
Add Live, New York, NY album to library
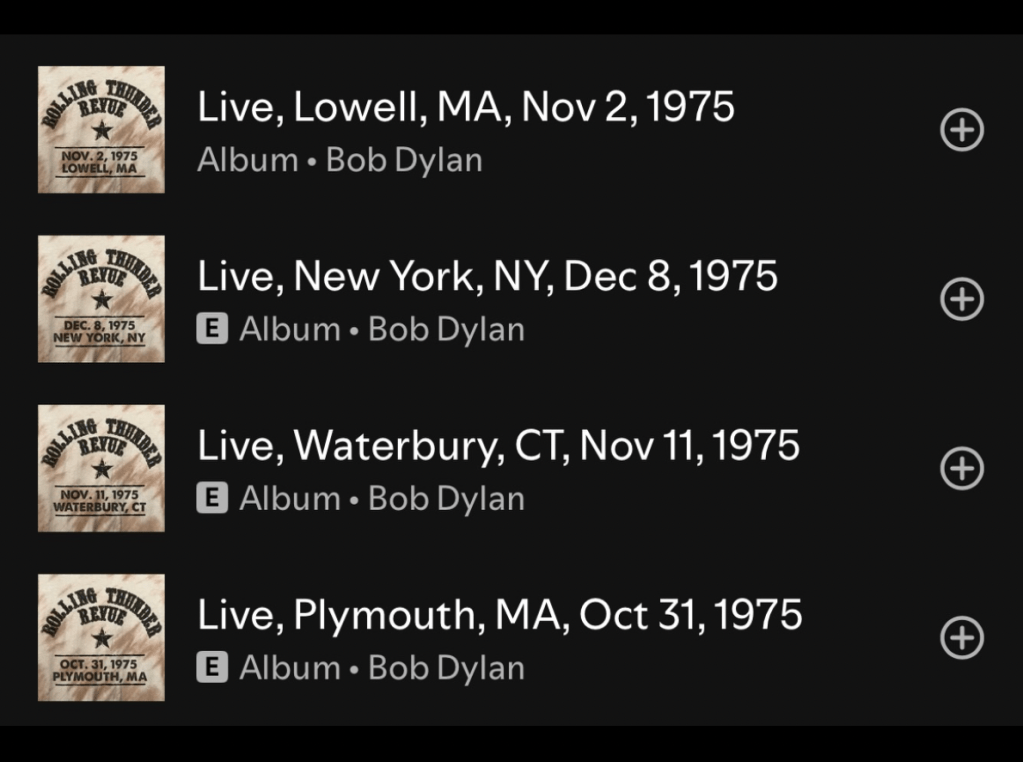[962, 299]
